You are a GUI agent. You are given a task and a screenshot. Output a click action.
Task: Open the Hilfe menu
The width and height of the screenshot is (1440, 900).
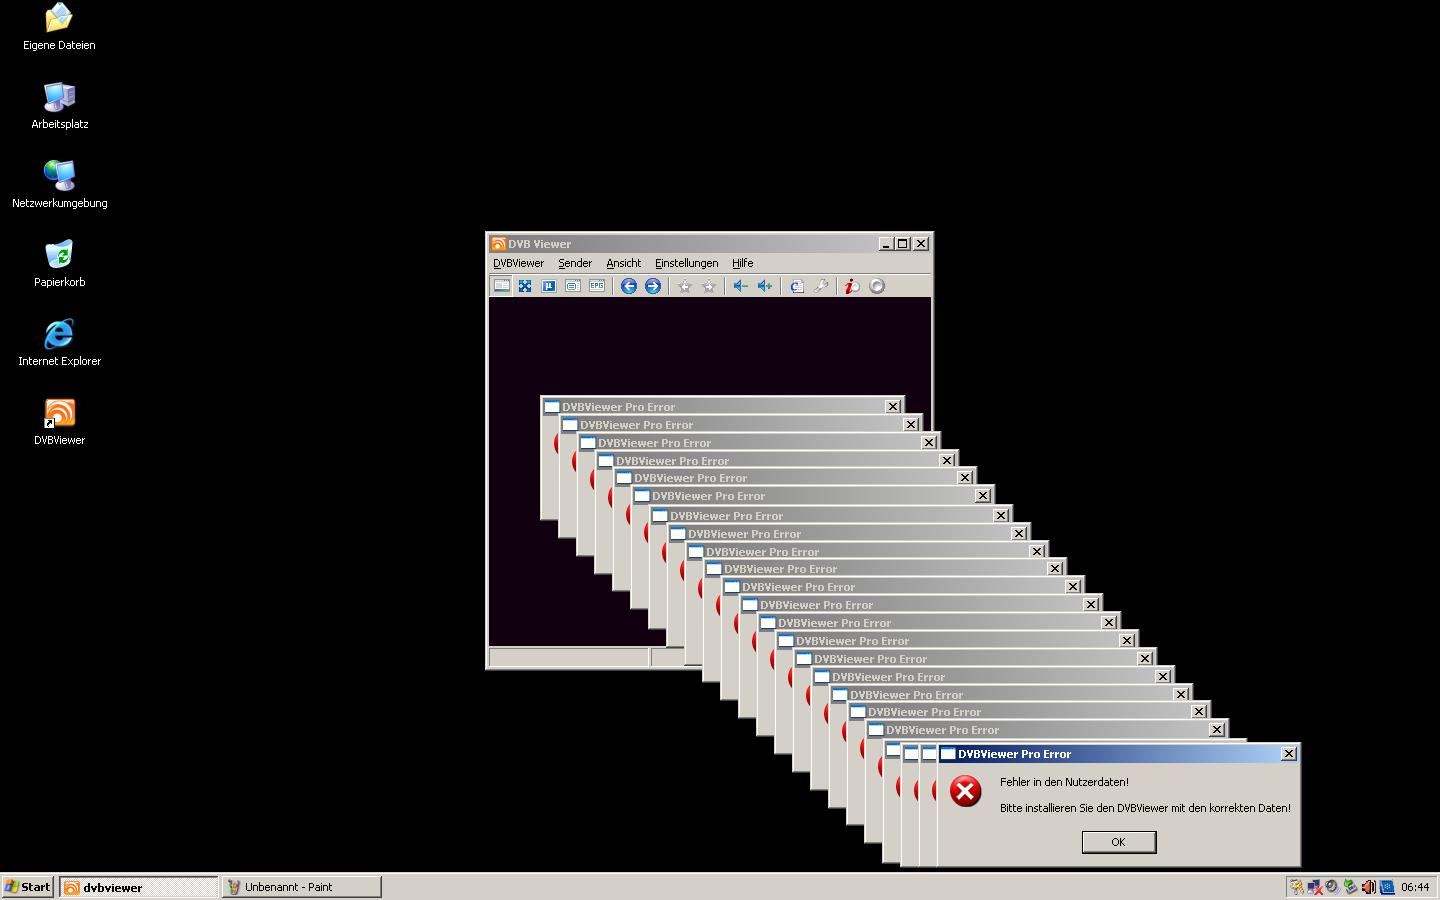coord(743,263)
